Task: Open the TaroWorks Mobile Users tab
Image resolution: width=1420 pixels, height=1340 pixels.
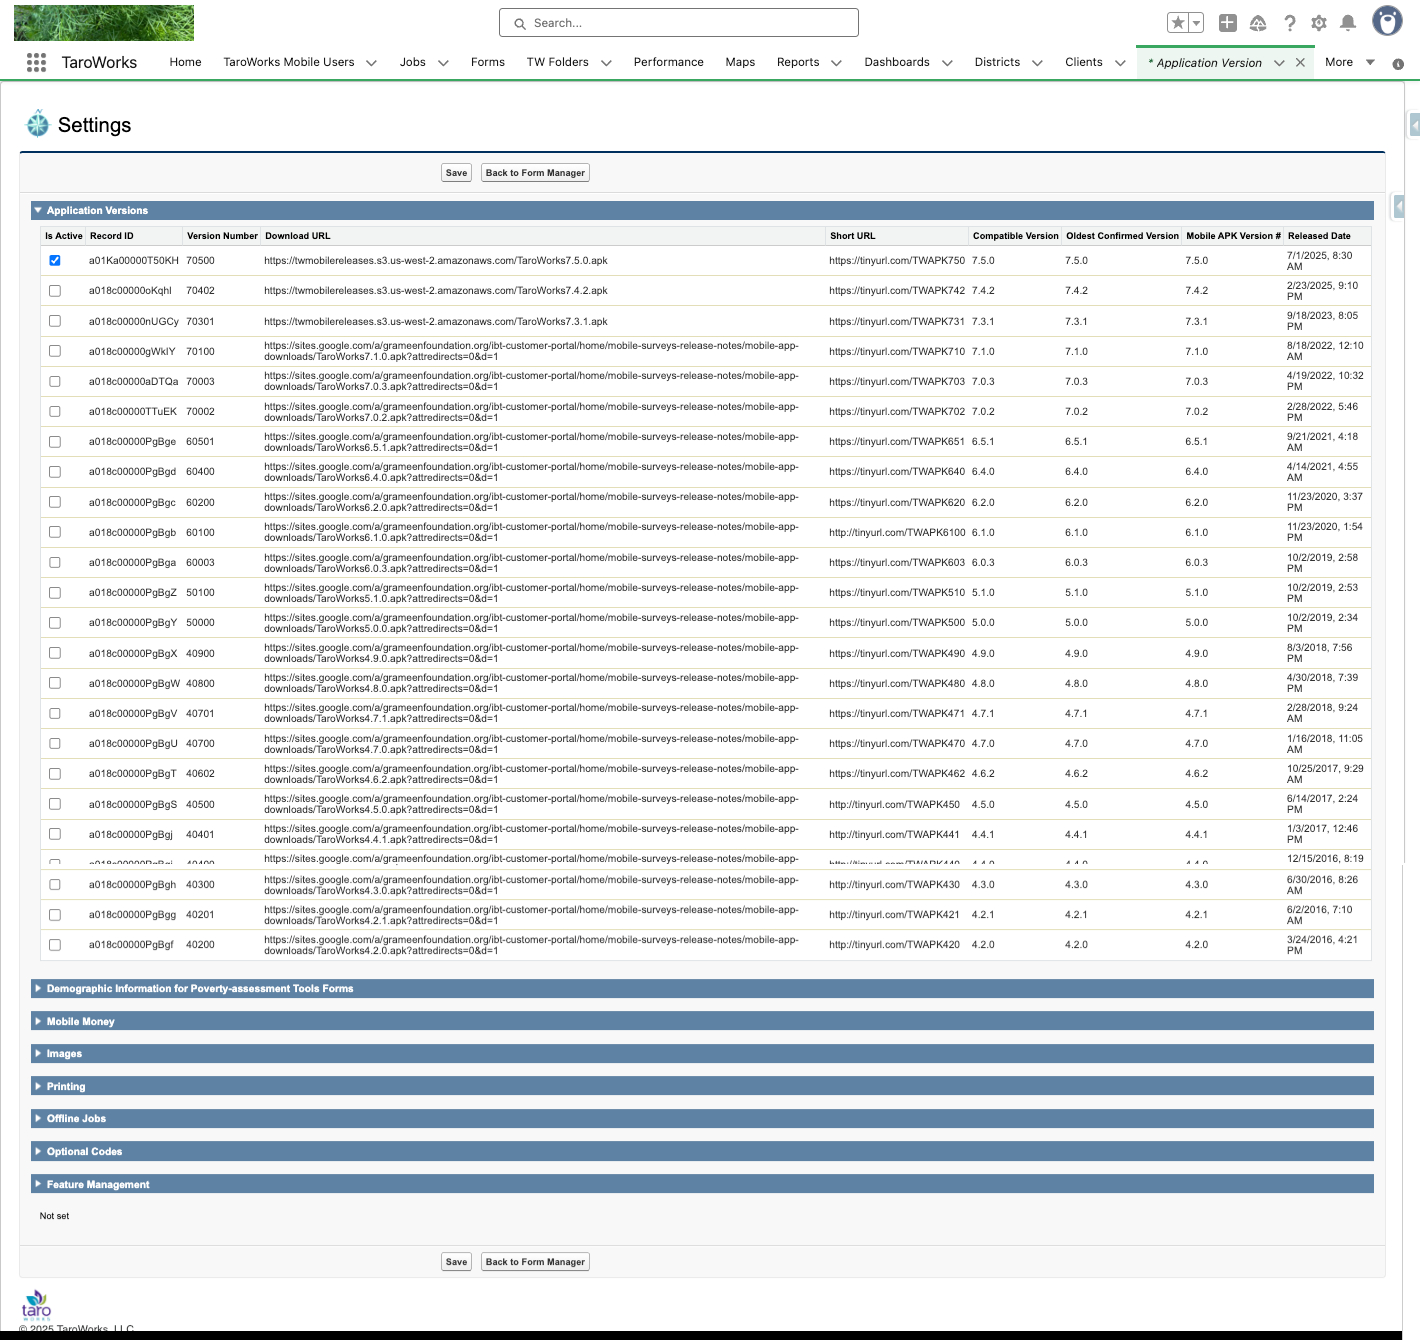Action: [x=289, y=62]
